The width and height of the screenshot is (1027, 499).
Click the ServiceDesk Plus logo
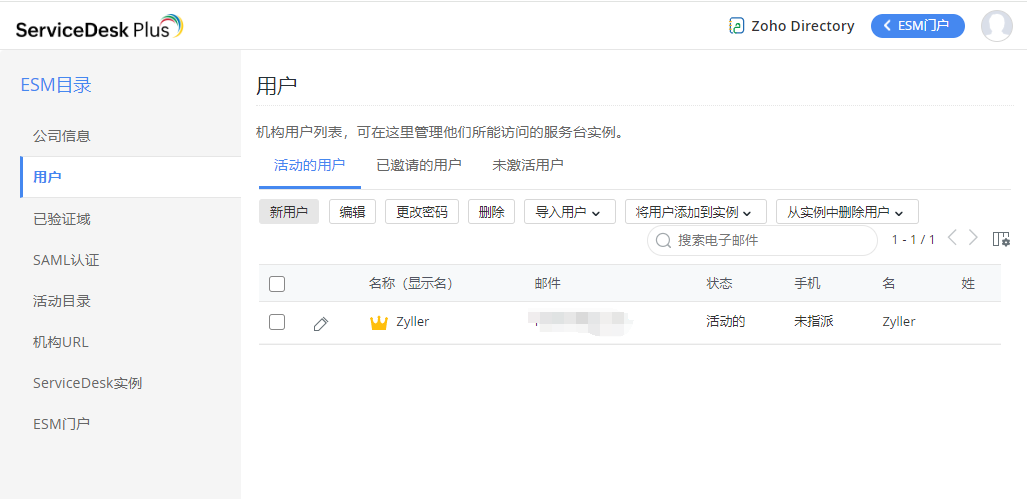[99, 27]
